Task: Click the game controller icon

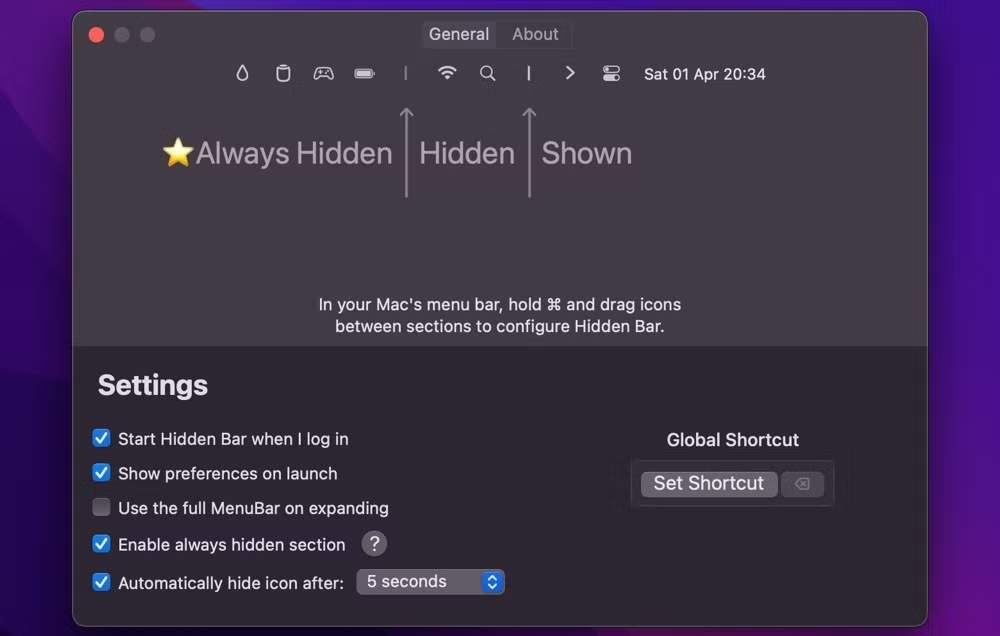Action: coord(323,73)
